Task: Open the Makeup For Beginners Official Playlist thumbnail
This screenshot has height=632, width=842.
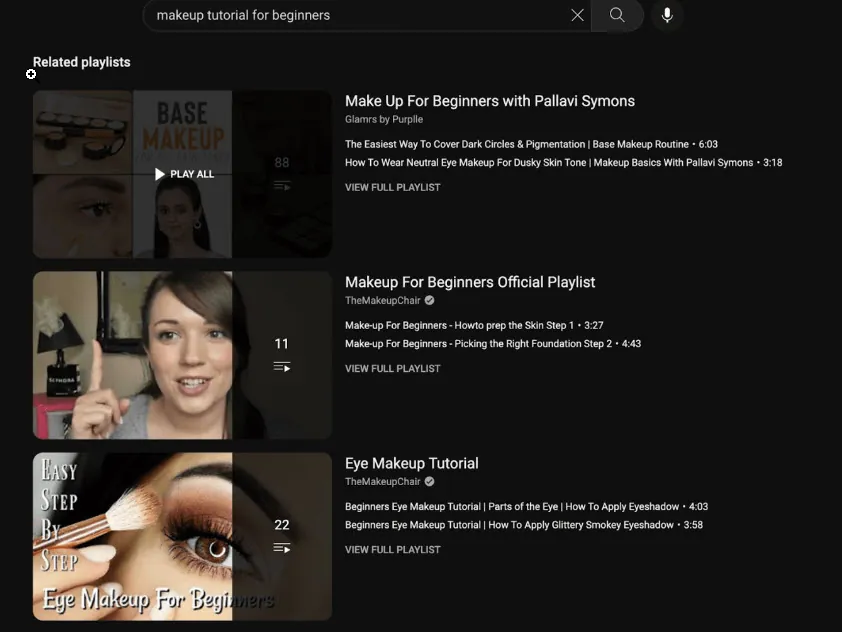Action: pos(182,355)
